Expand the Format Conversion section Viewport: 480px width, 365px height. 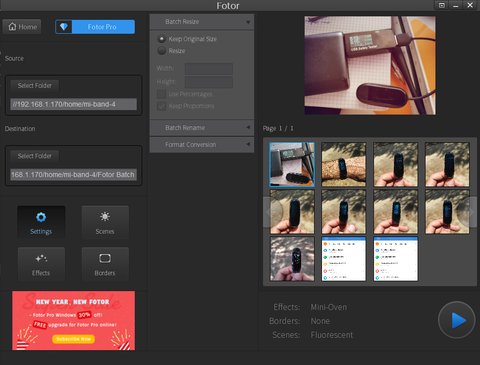point(202,145)
